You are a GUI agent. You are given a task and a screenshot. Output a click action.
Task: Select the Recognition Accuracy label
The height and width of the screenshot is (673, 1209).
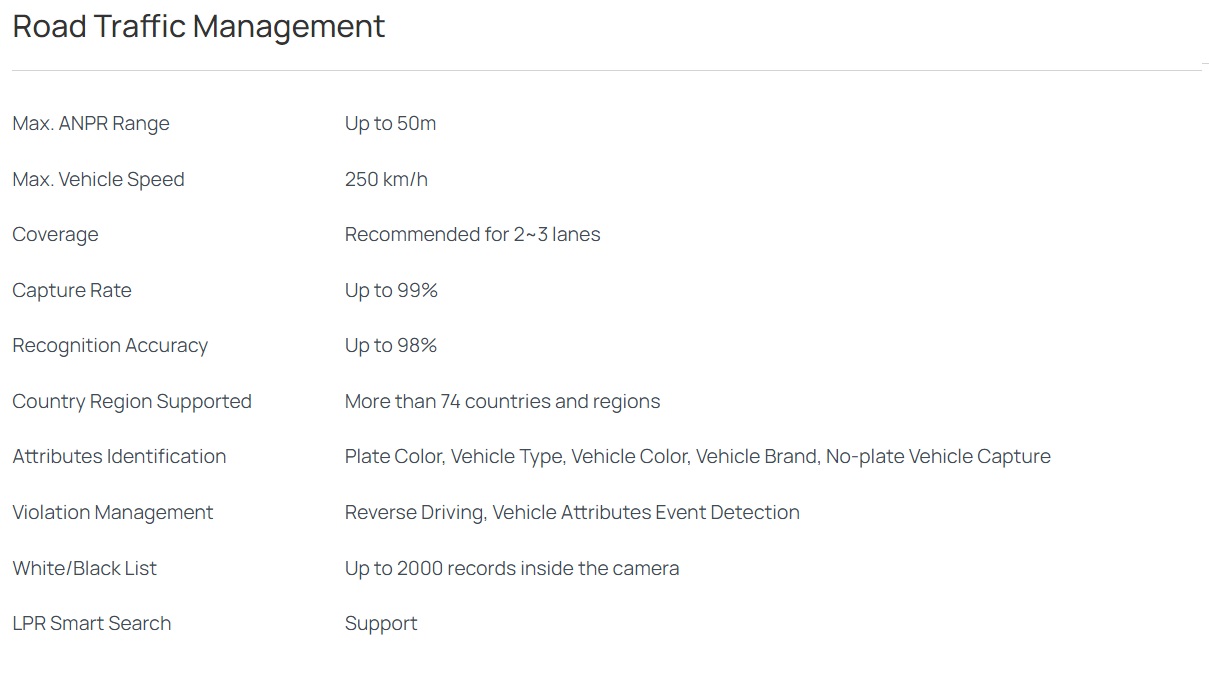pos(110,346)
